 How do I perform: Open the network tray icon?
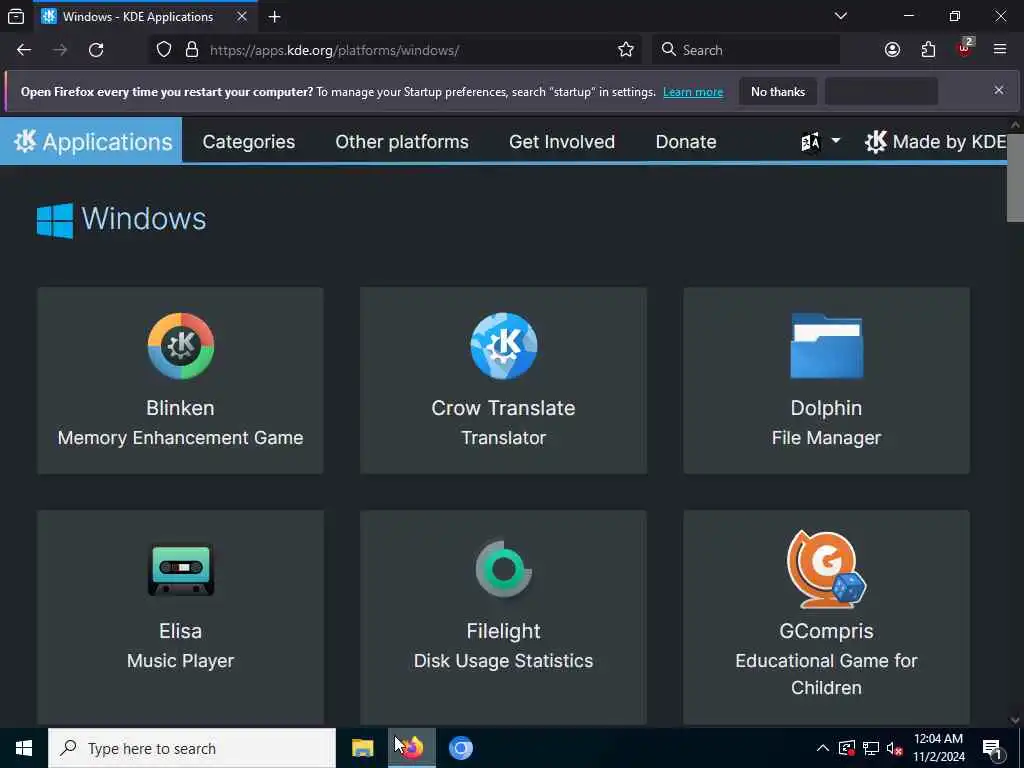871,748
